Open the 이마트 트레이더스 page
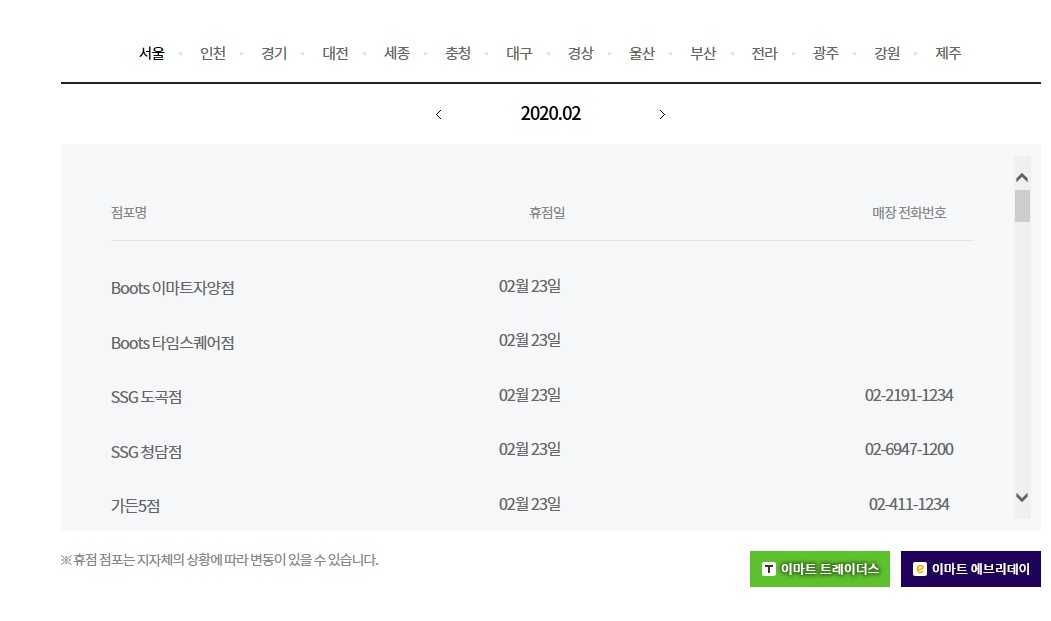The width and height of the screenshot is (1051, 621). 820,569
